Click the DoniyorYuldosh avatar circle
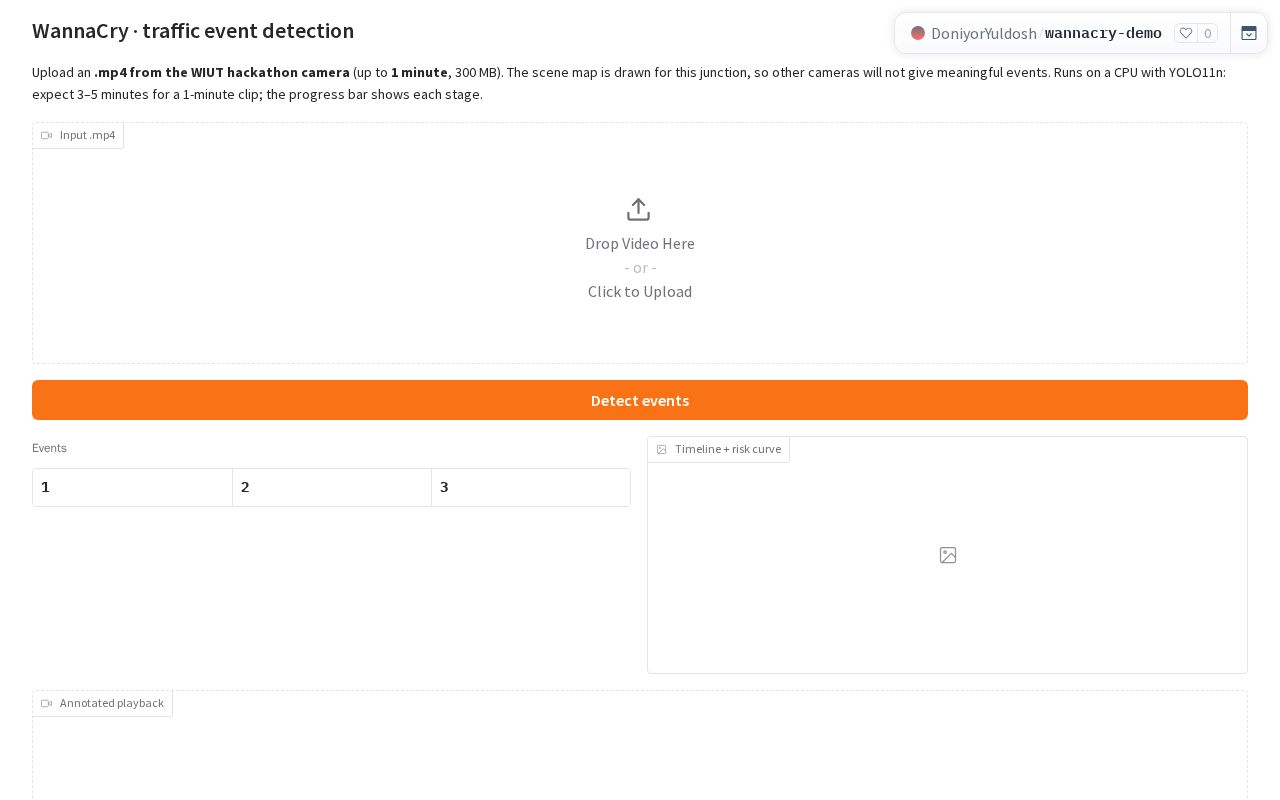Screen dimensions: 1280x800 918,33
